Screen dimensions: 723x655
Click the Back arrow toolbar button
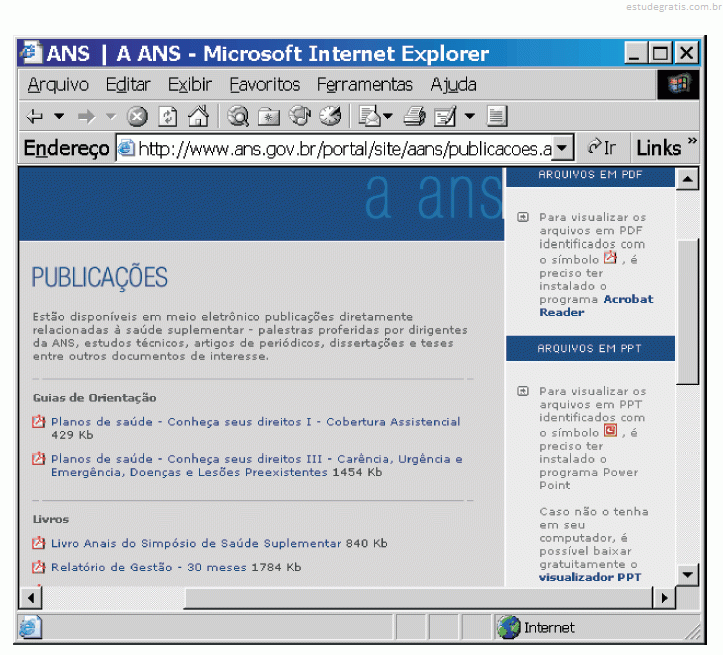tap(35, 117)
